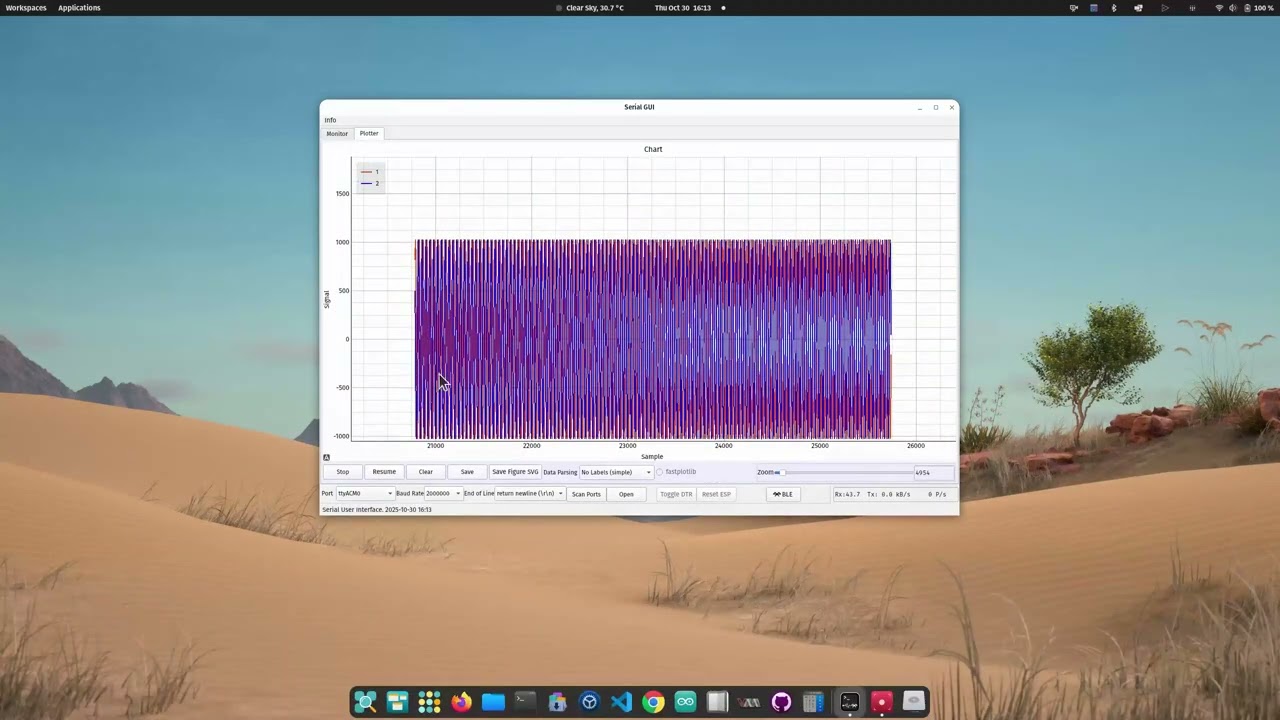Open the Data Parsing No Labels dropdown
Viewport: 1280px width, 720px height.
616,472
